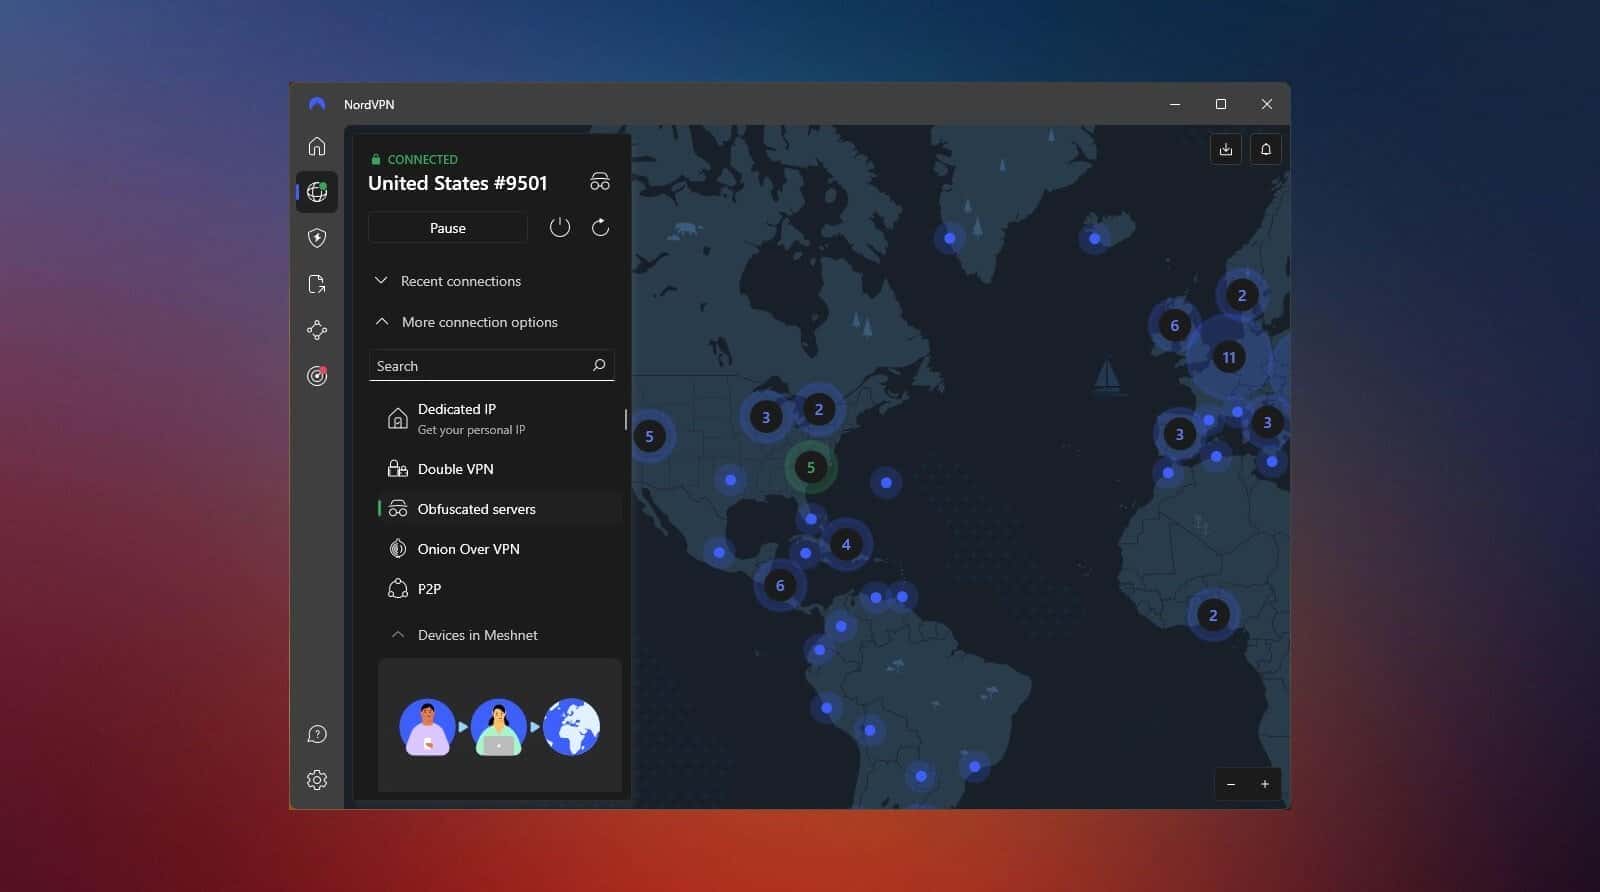
Task: Click the Meshnet illustration thumbnail
Action: (x=500, y=725)
